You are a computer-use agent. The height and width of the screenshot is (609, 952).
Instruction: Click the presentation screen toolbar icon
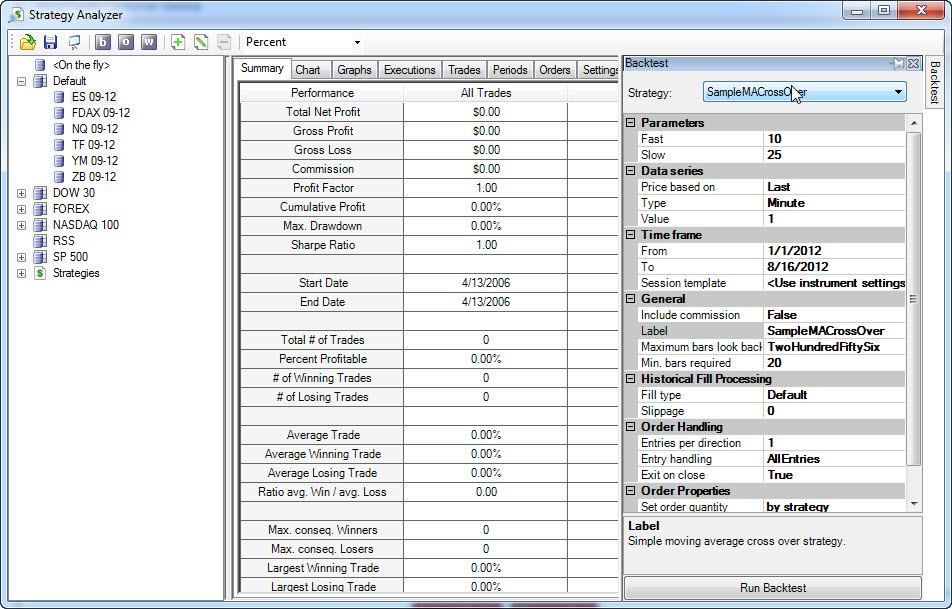[74, 42]
